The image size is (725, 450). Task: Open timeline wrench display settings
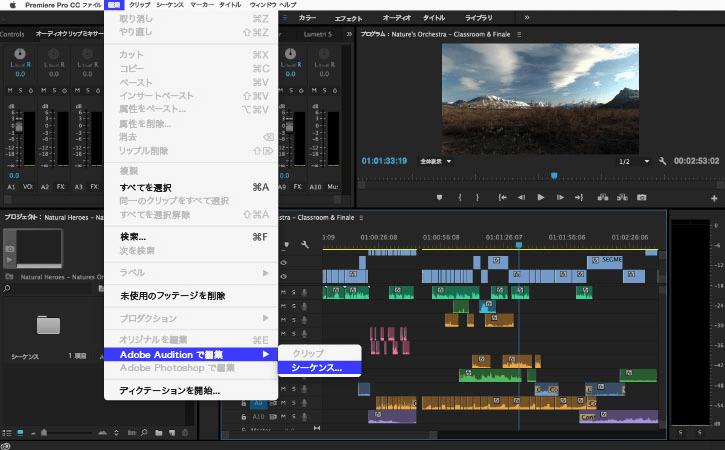(x=305, y=244)
